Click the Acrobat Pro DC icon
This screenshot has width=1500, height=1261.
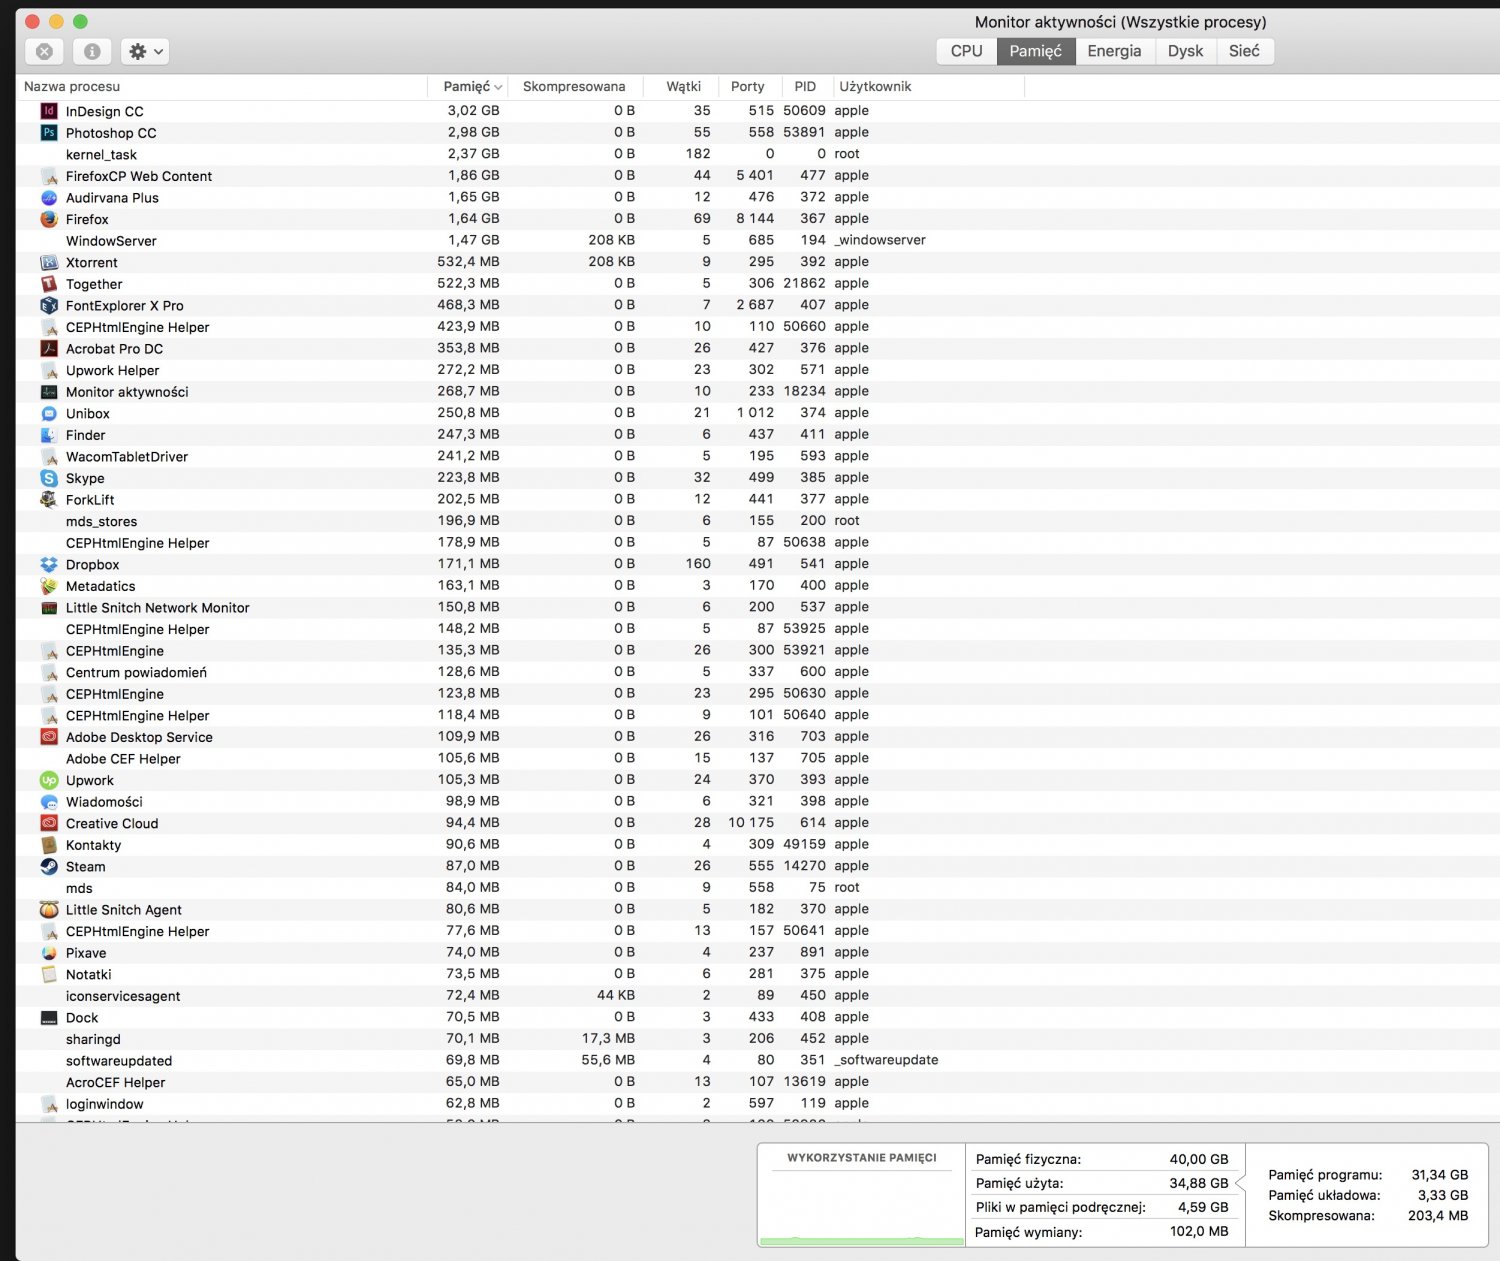(x=49, y=348)
